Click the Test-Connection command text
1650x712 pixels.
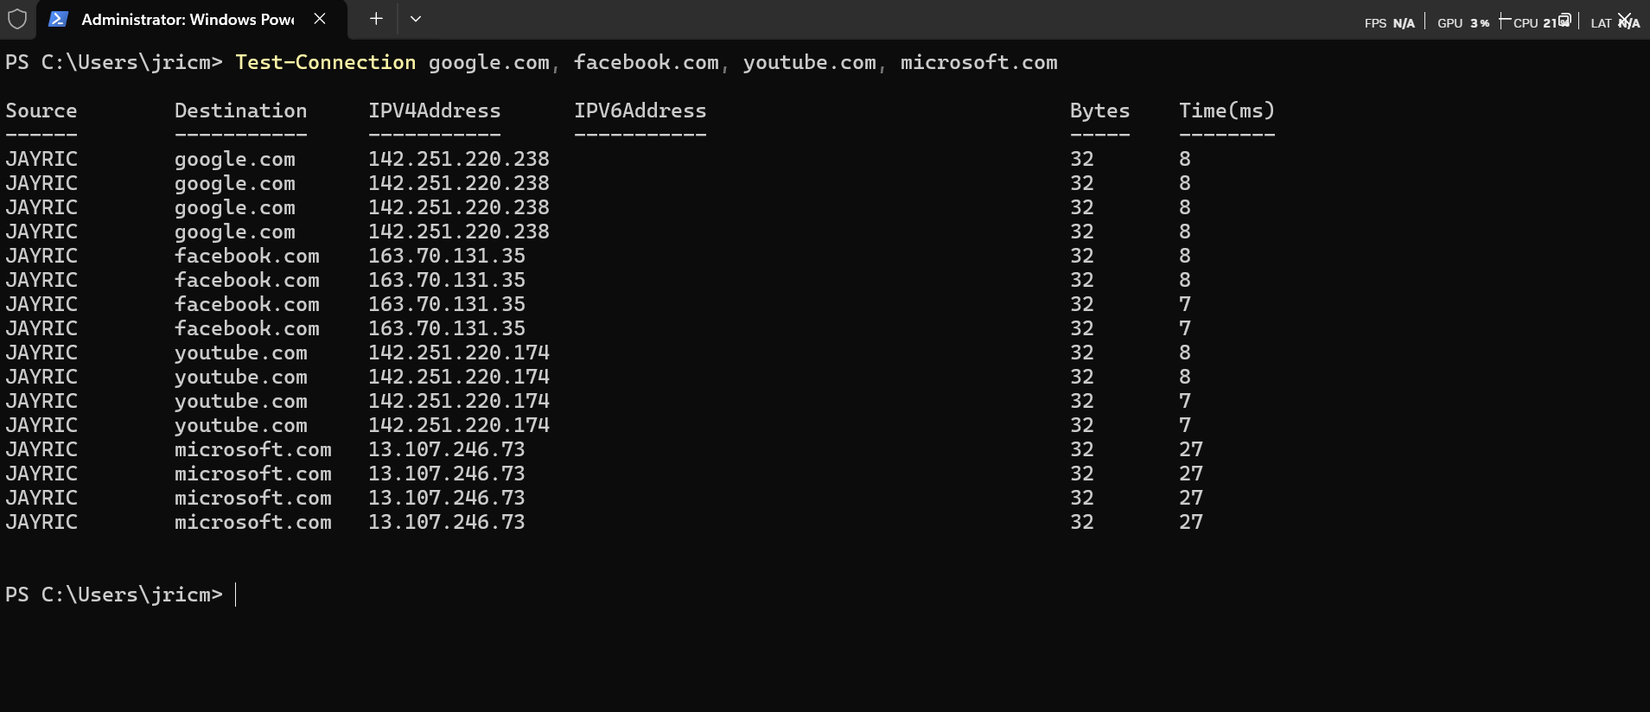point(324,62)
